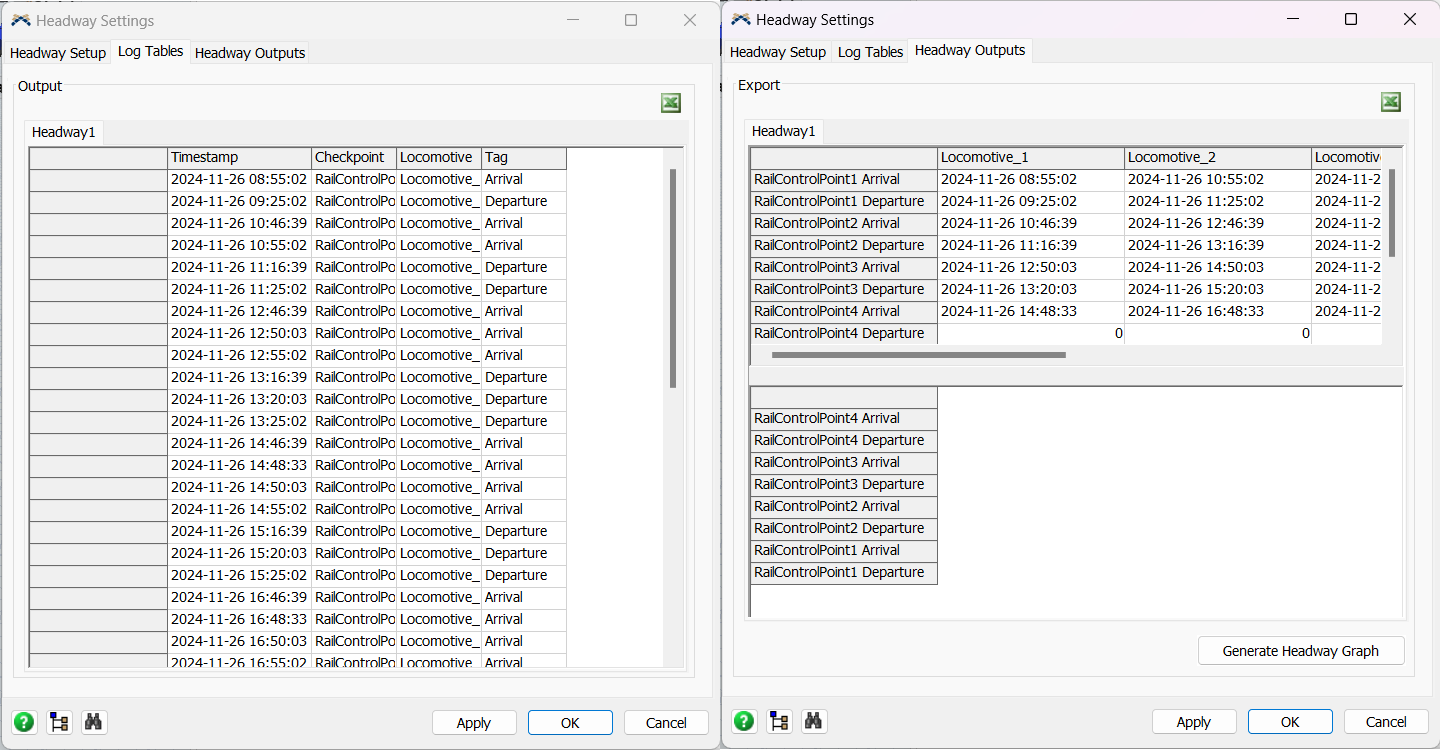This screenshot has width=1440, height=750.
Task: Click the vertical scrollbar of the Output log table
Action: [x=673, y=278]
